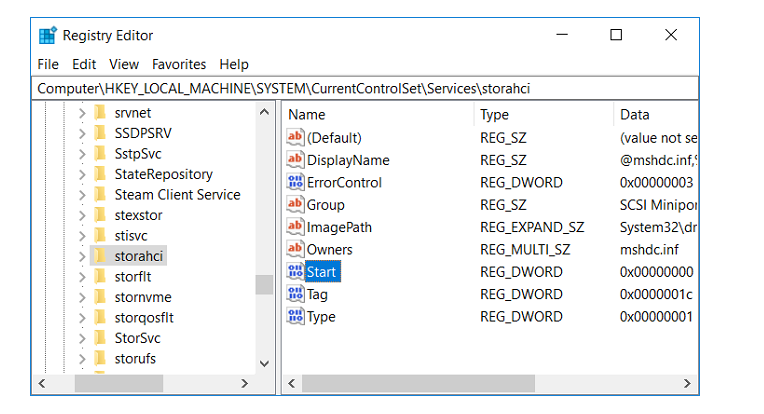Select the storufs key in tree

tap(135, 358)
